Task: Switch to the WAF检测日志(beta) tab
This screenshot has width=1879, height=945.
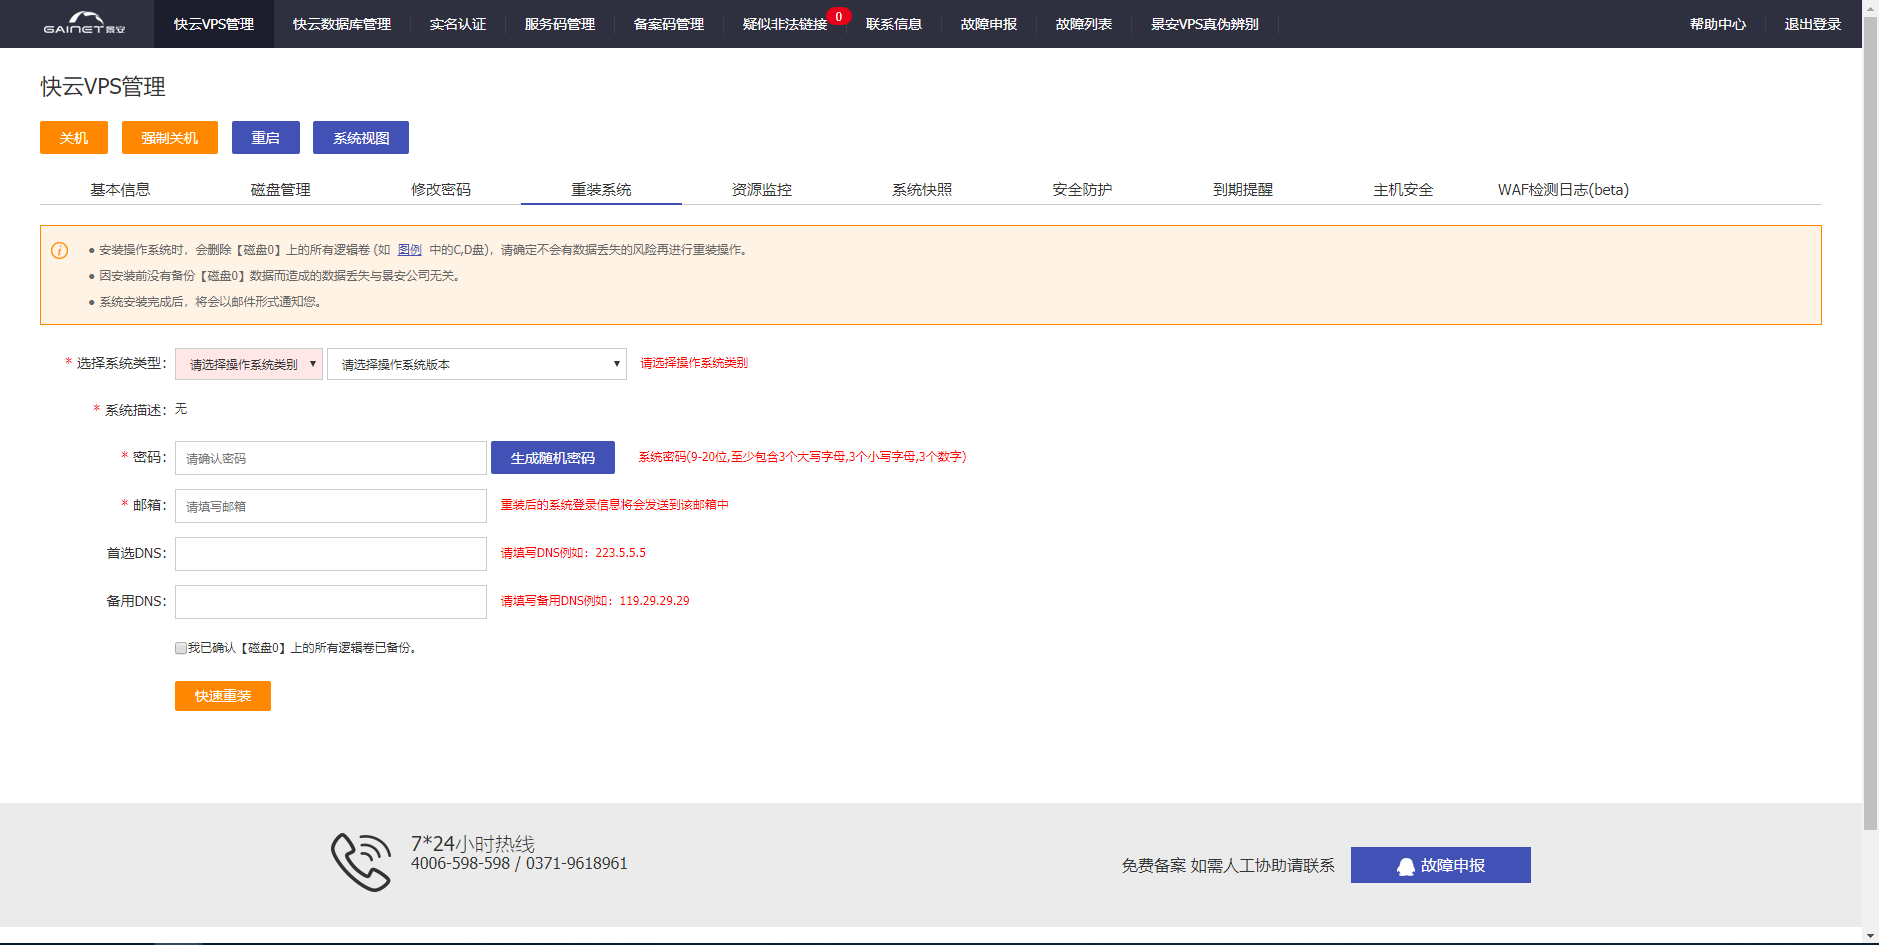Action: 1563,189
